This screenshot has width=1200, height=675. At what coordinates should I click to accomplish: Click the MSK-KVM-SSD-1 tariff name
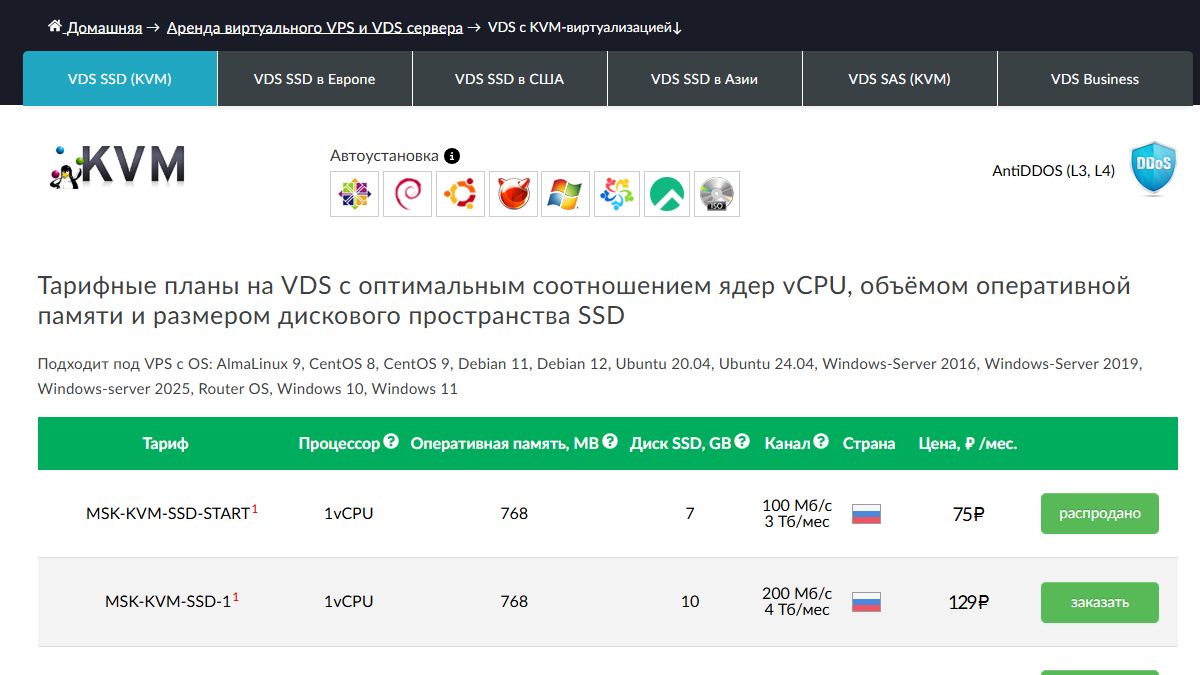point(168,602)
